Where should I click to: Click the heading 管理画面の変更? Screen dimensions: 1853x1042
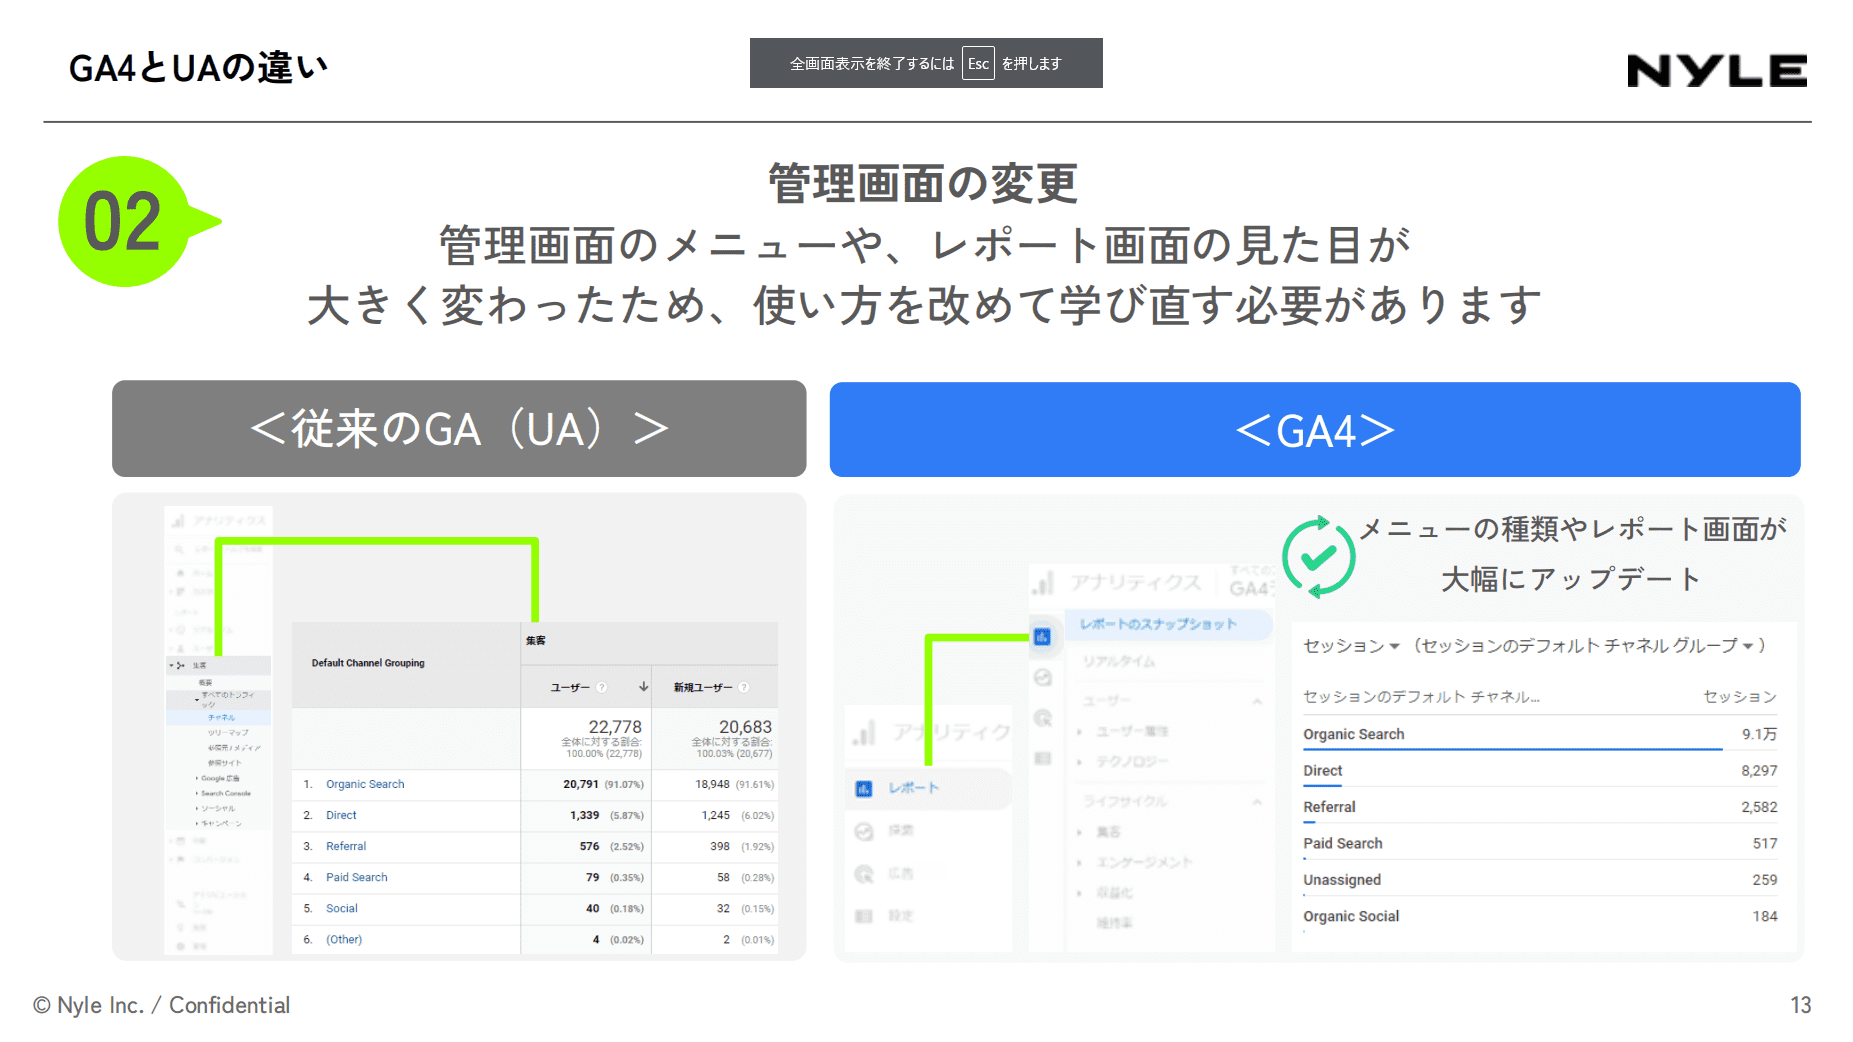pyautogui.click(x=923, y=184)
